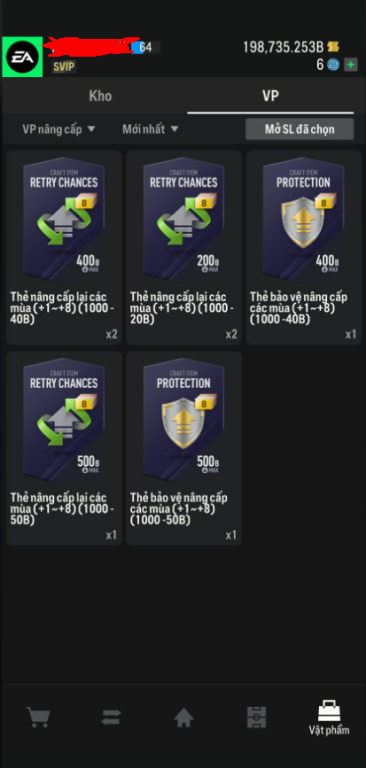This screenshot has height=768, width=366.
Task: Go to the home icon
Action: 183,718
